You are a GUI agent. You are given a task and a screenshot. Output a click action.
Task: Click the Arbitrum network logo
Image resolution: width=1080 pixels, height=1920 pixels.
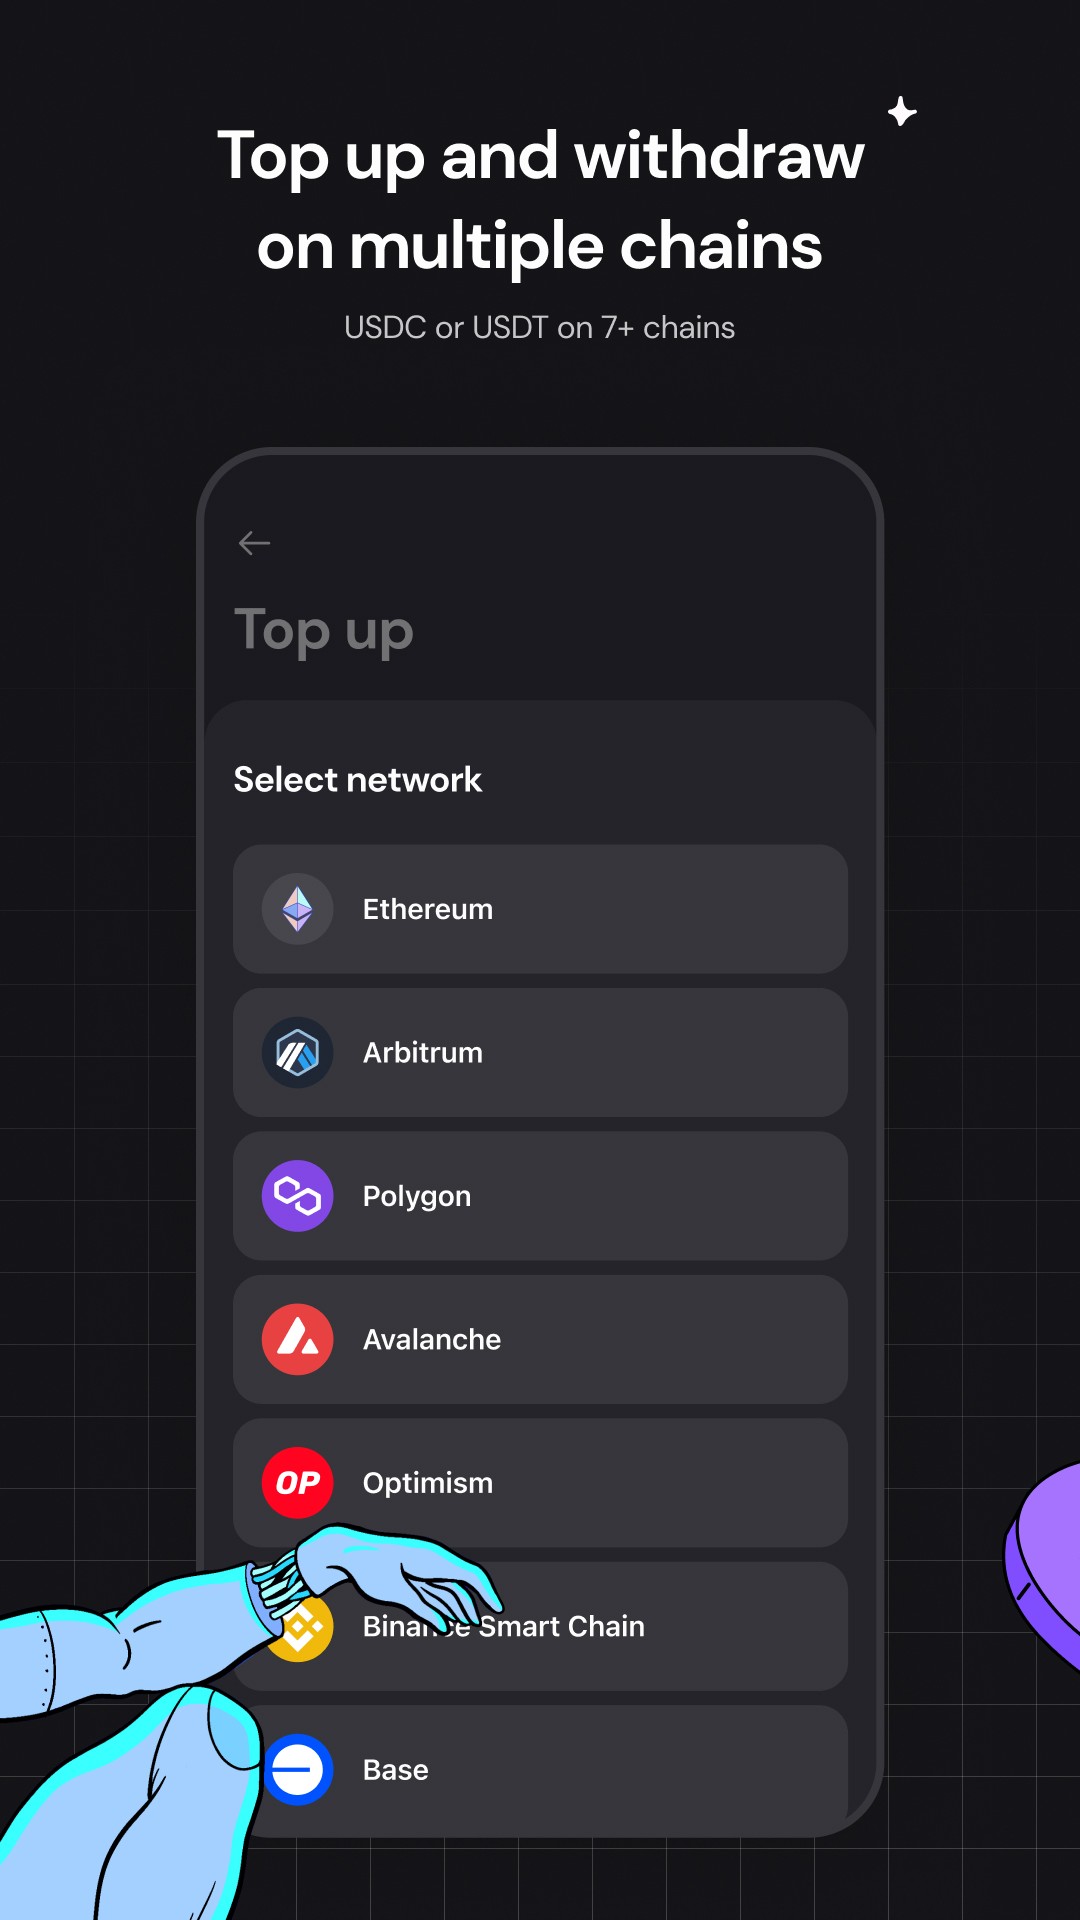click(x=297, y=1053)
